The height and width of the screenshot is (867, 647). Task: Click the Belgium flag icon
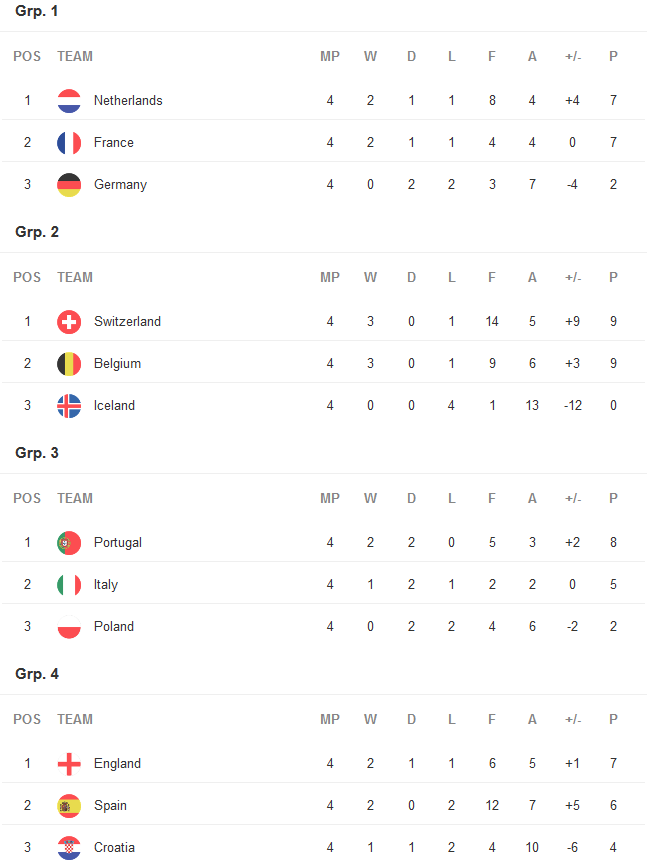coord(69,364)
